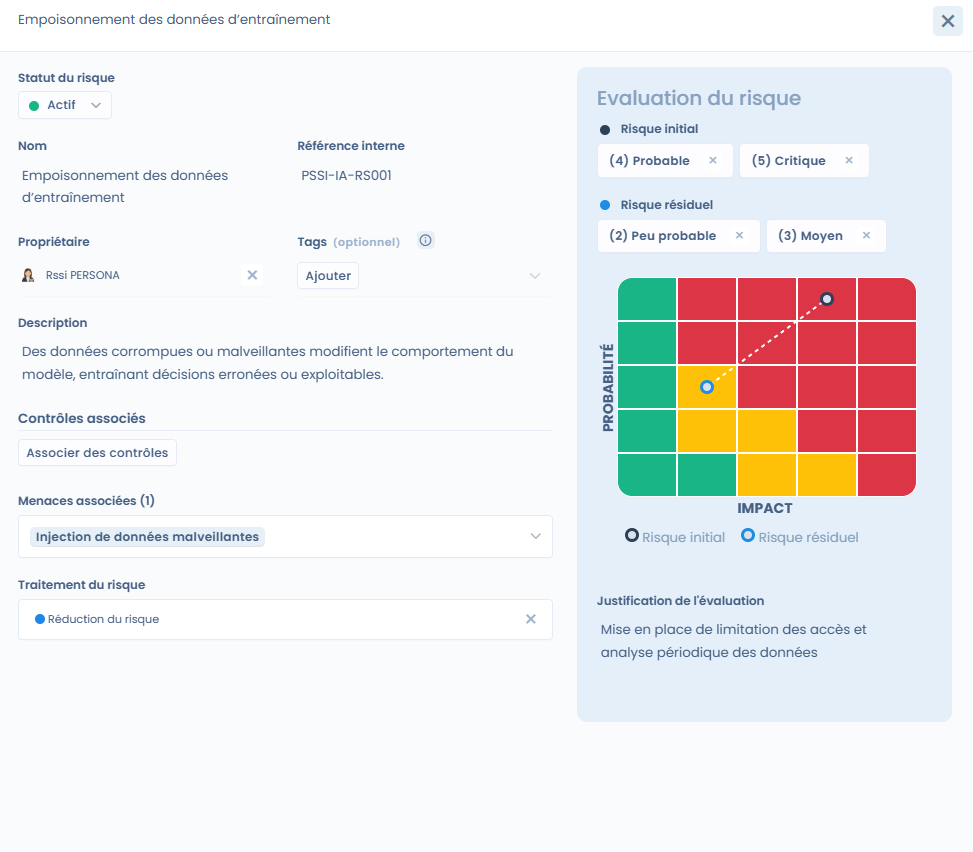Click the bottom-left green matrix cell

pos(647,475)
